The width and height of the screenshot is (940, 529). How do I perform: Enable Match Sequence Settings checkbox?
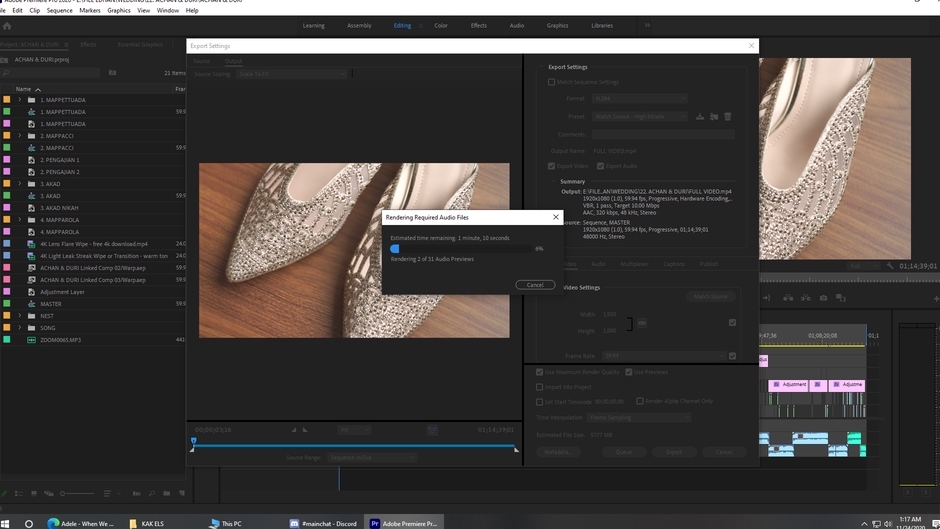(552, 82)
